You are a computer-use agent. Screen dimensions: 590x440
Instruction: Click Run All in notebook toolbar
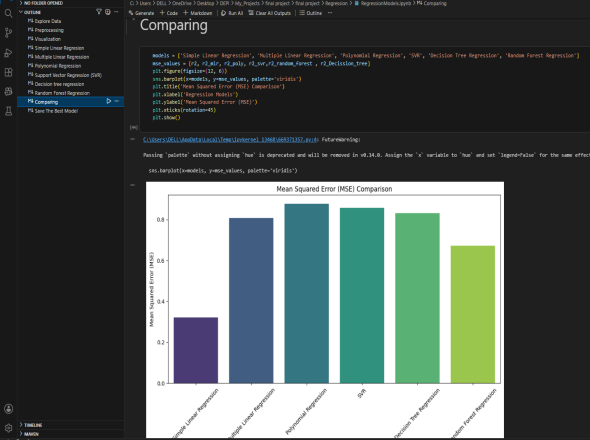[232, 13]
